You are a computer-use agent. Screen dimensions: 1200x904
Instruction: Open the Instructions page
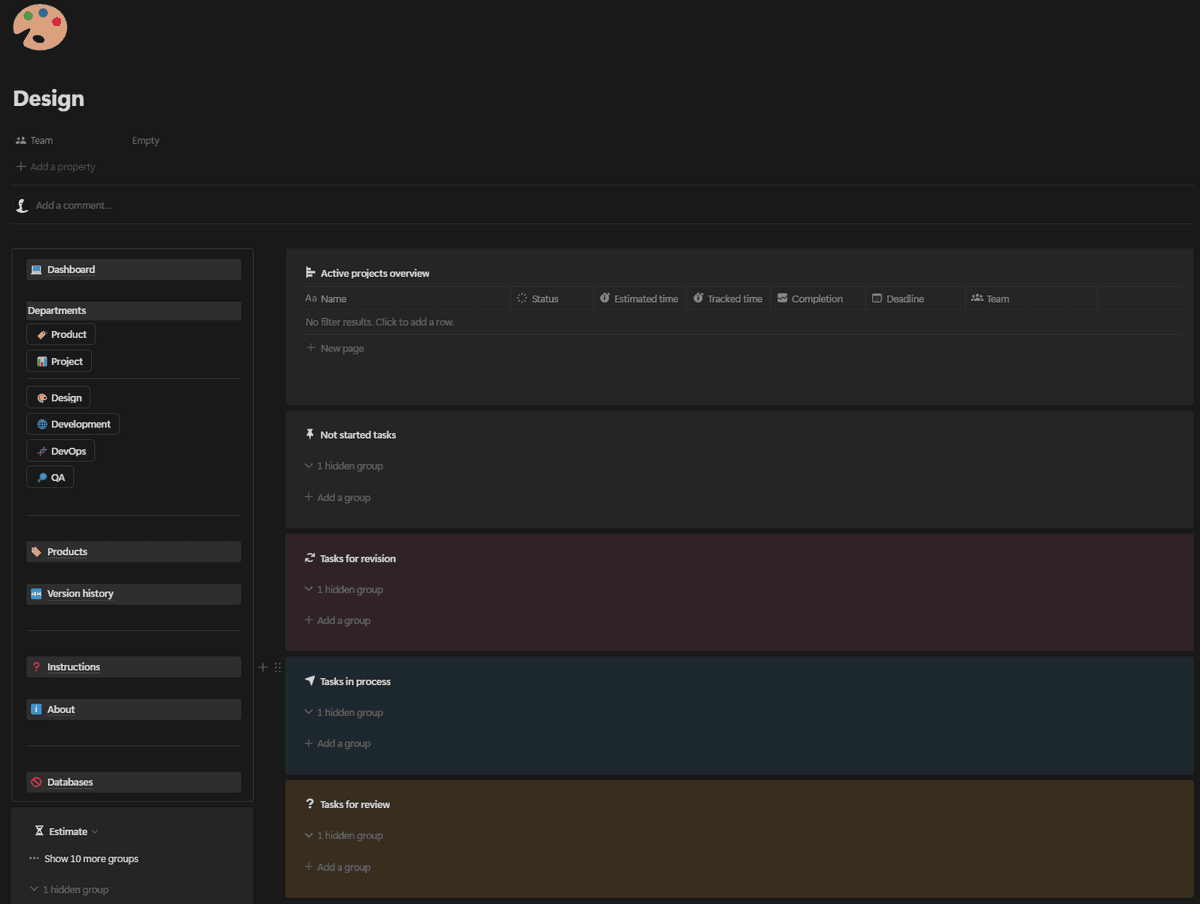tap(73, 667)
